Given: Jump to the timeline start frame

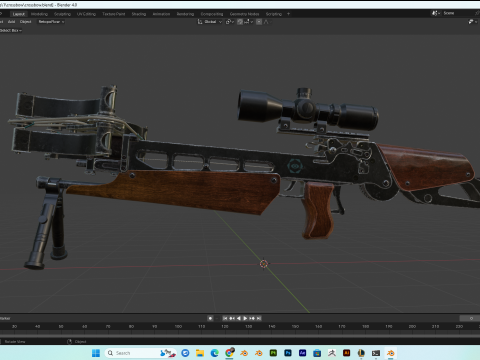Looking at the screenshot, I should tap(225, 318).
